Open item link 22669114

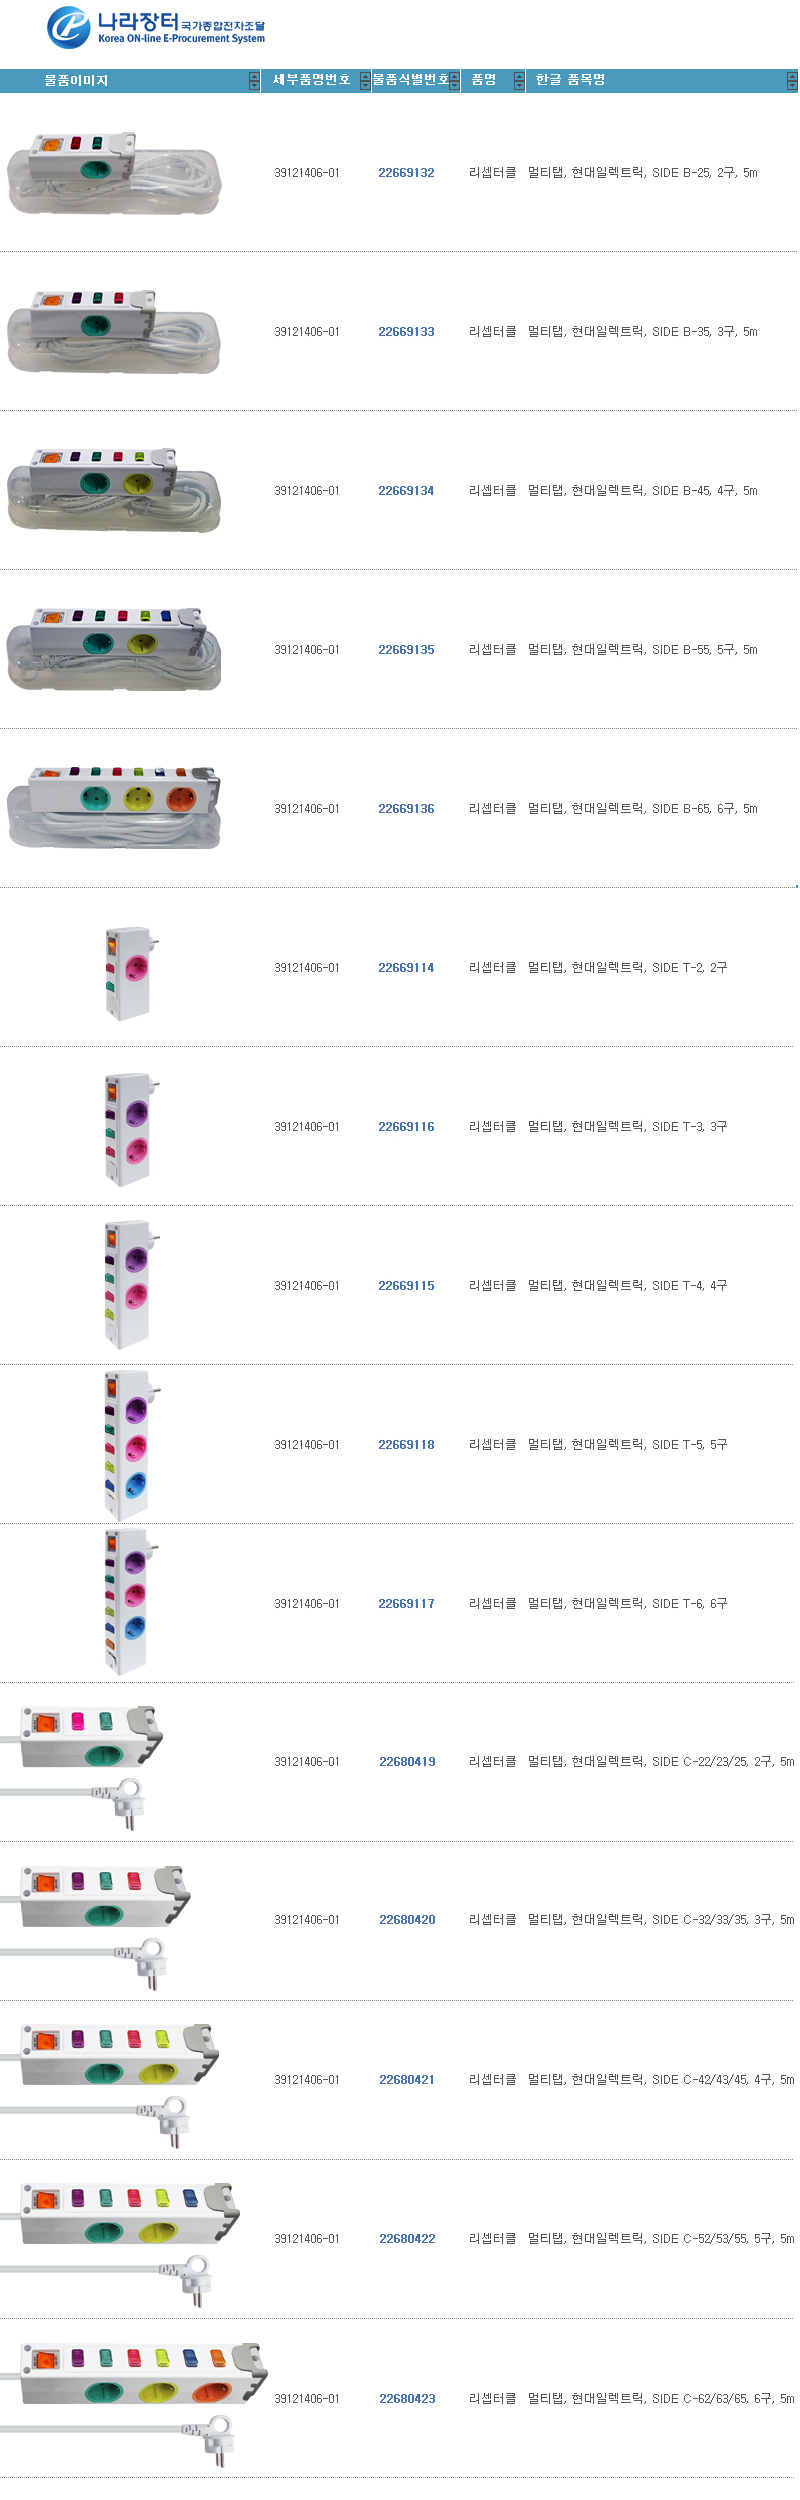click(x=406, y=968)
